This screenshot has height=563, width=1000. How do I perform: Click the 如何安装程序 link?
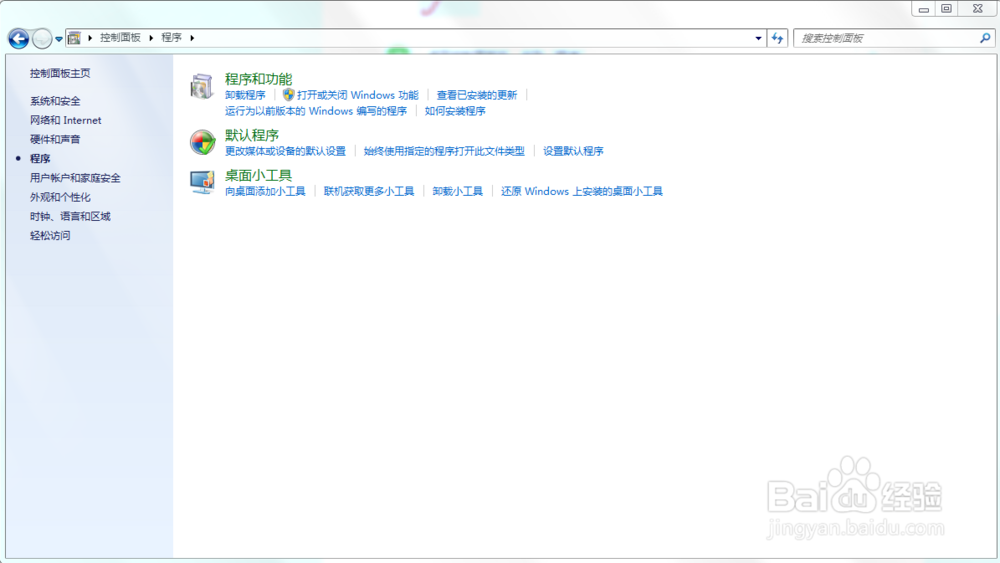[x=455, y=111]
